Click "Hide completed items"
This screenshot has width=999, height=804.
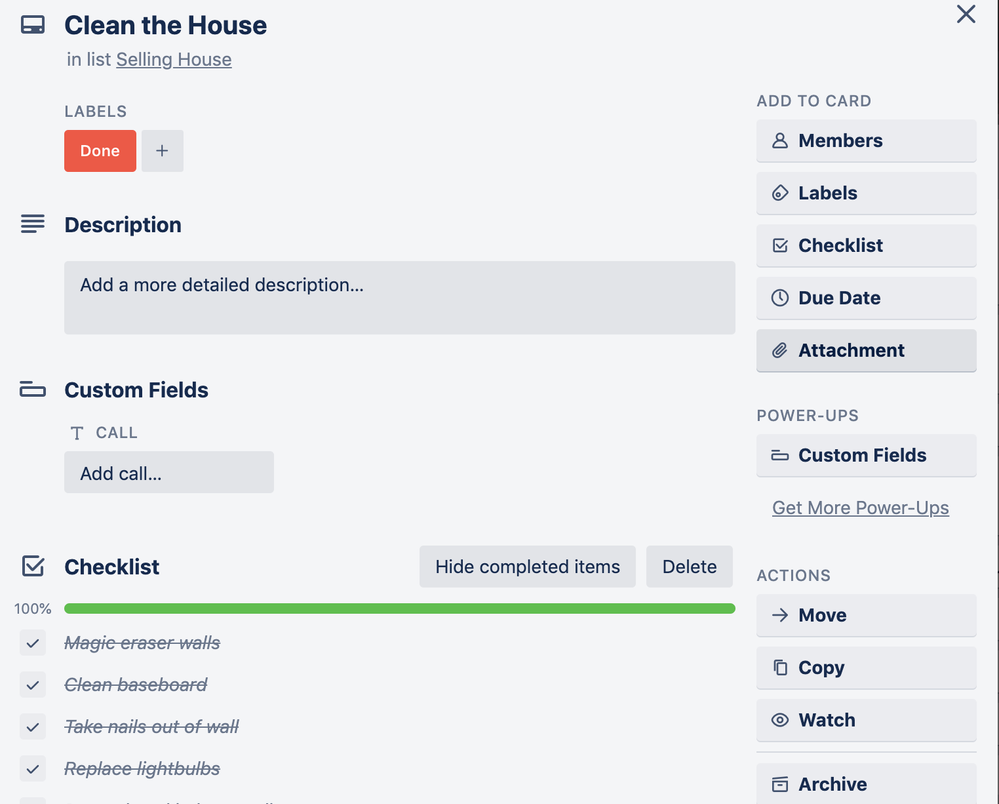pos(527,566)
